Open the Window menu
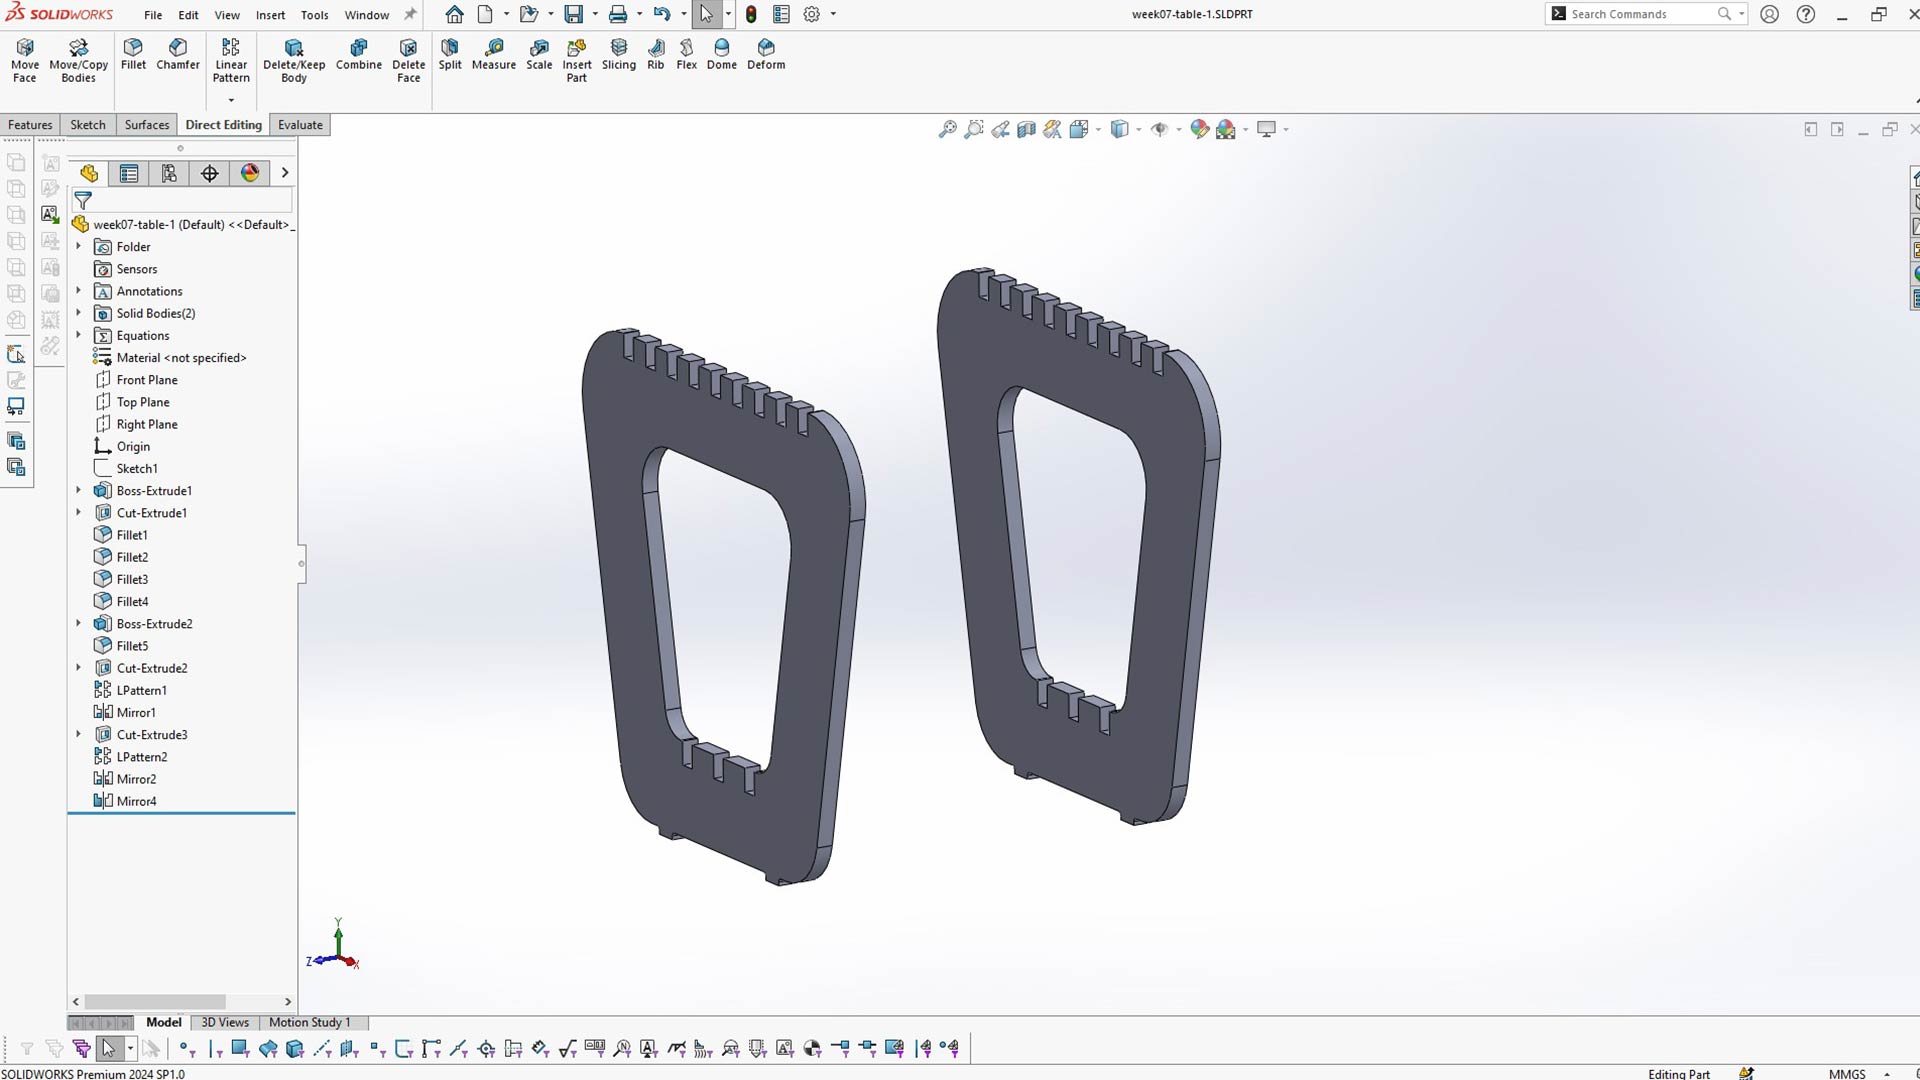 [x=367, y=15]
